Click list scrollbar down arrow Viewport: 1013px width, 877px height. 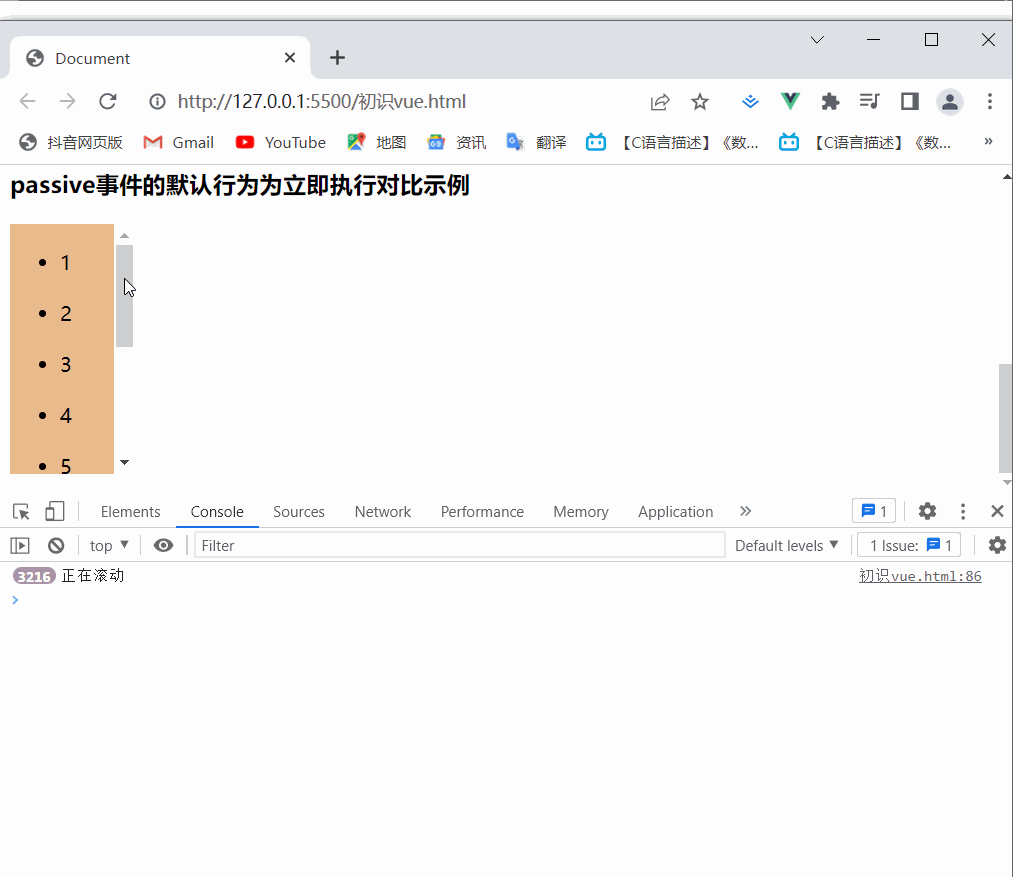point(125,462)
